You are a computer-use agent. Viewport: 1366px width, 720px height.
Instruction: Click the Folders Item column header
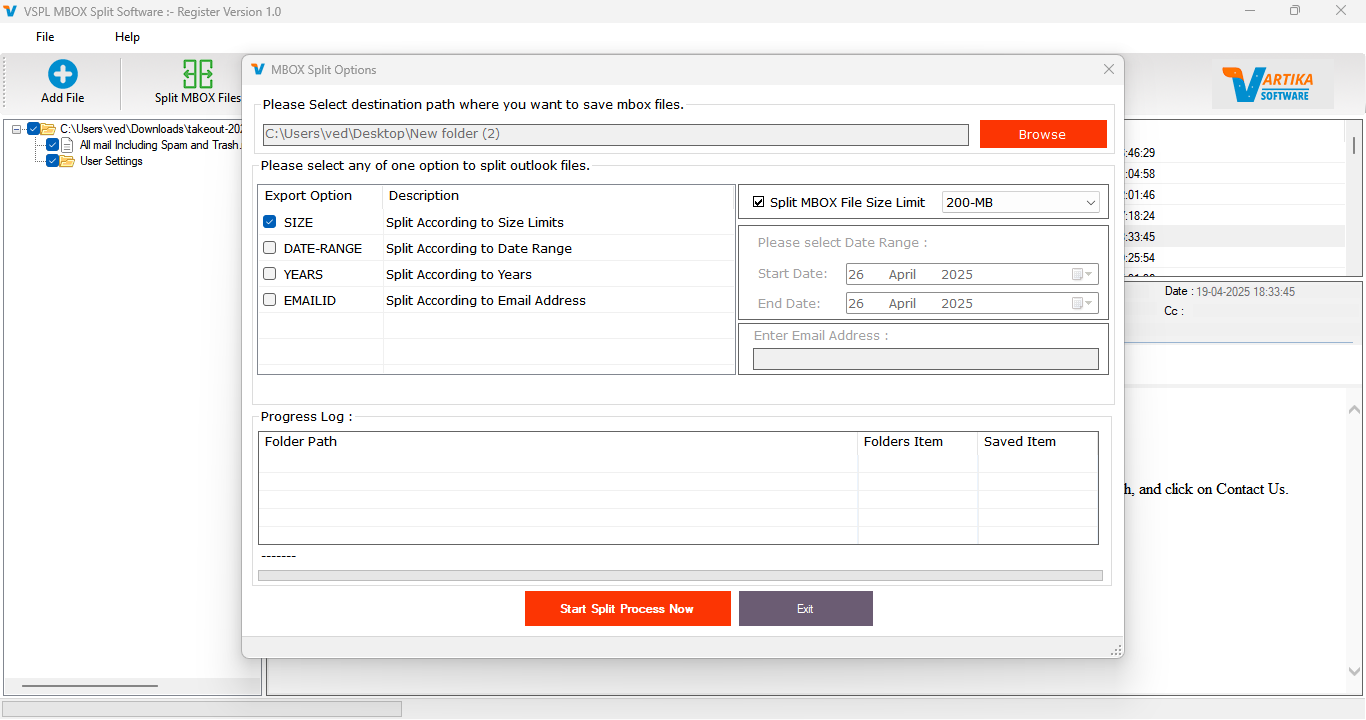pyautogui.click(x=917, y=441)
